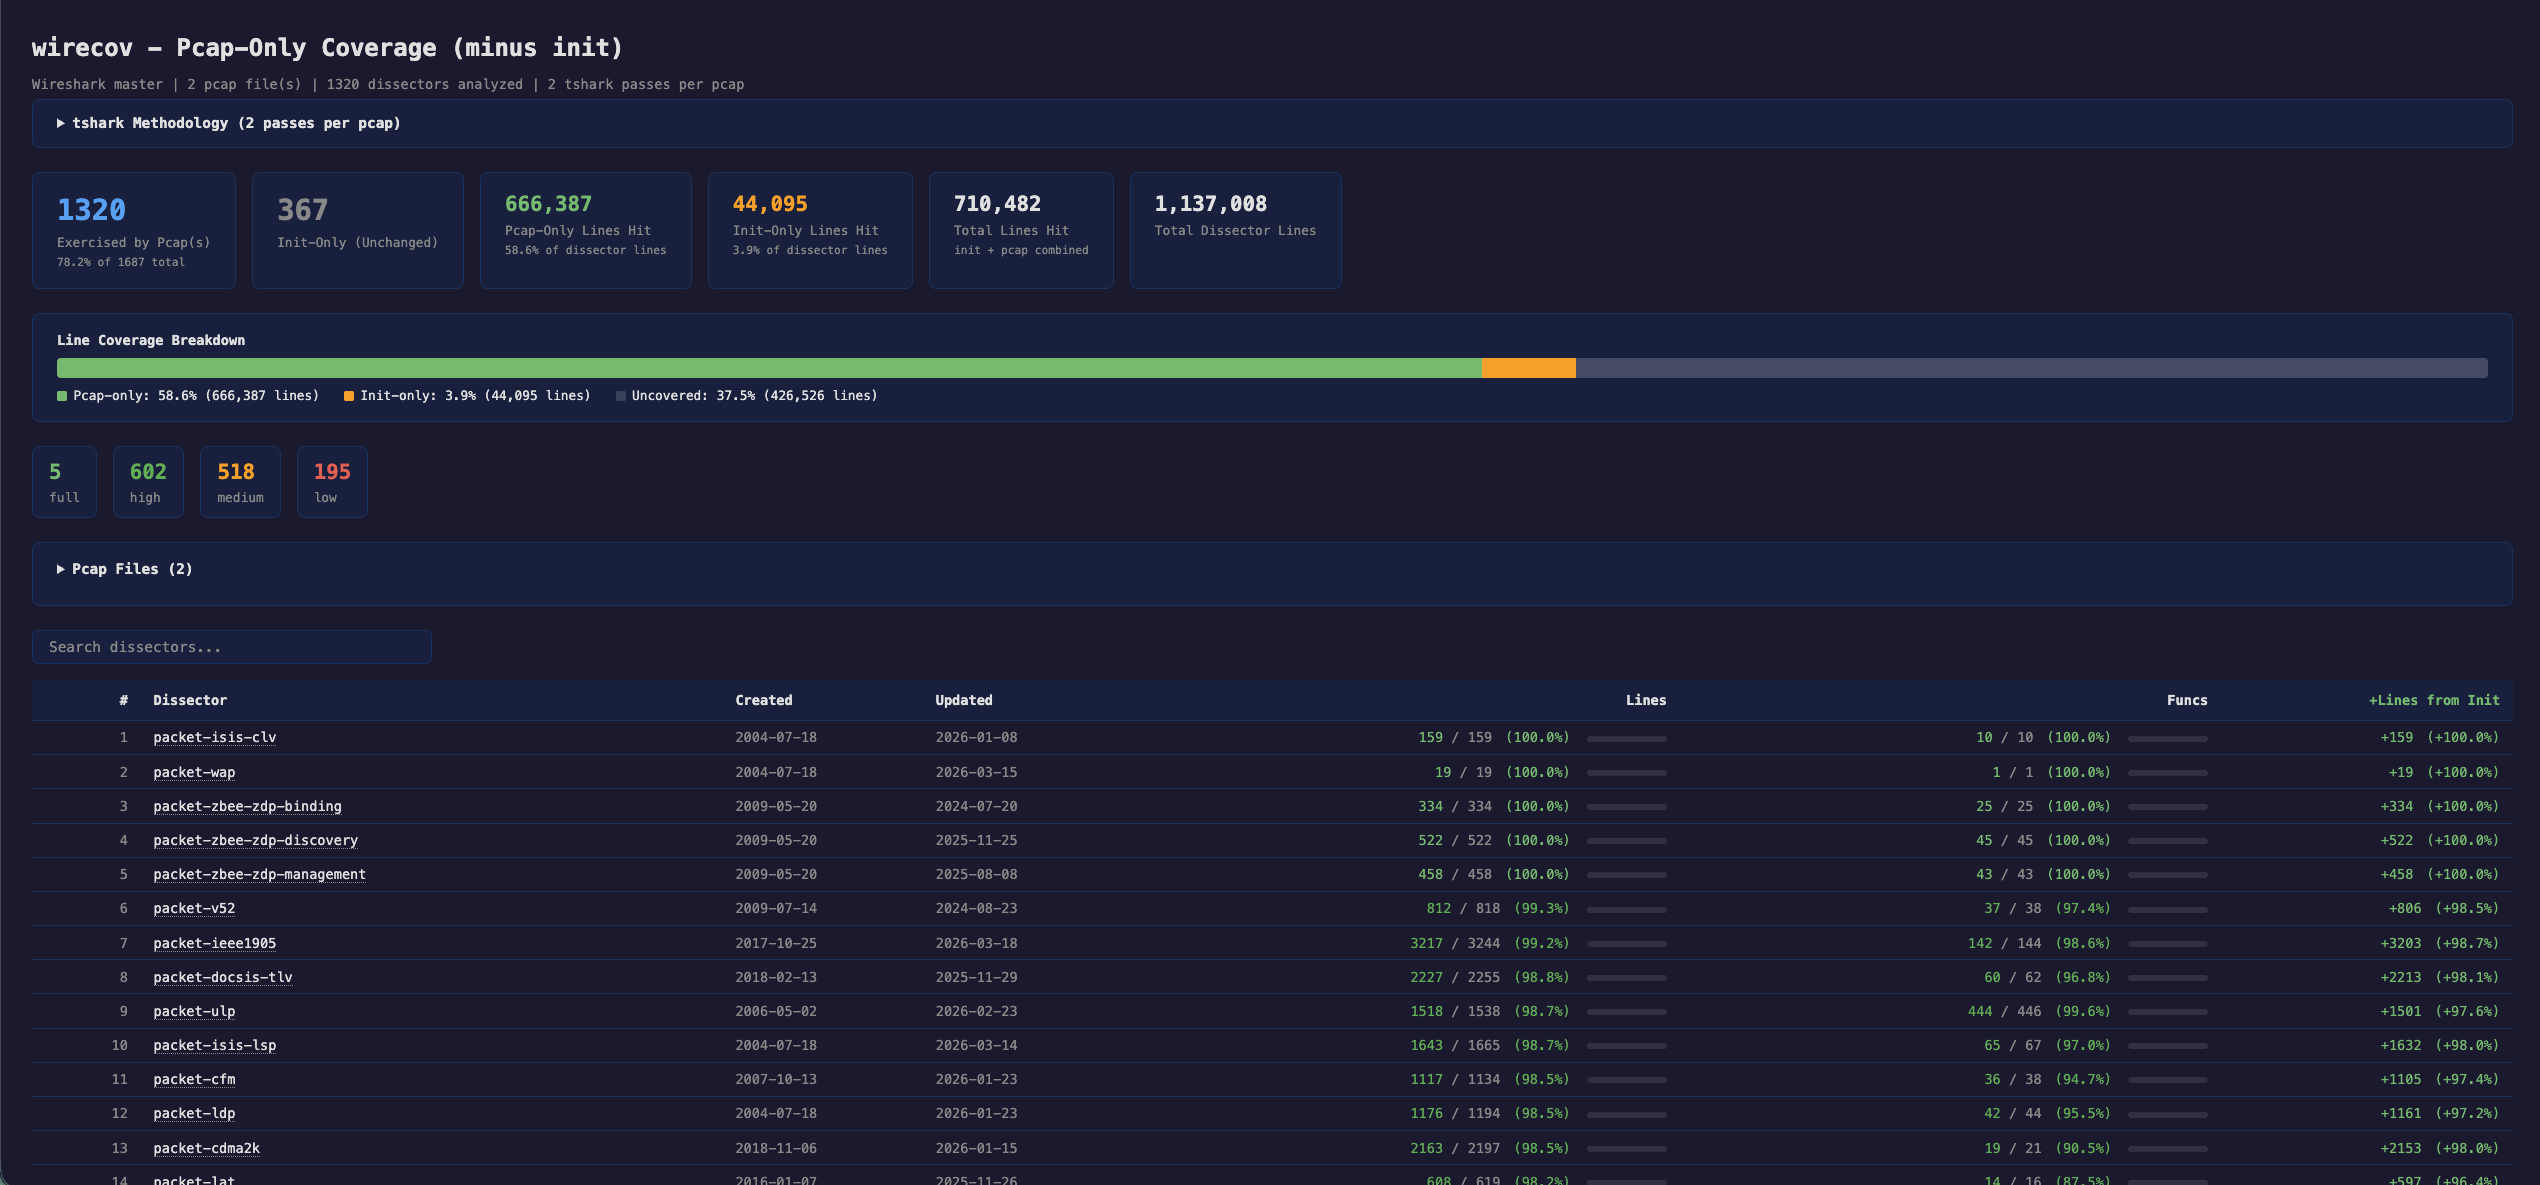Click the gray Uncovered legend swatch

[x=621, y=396]
